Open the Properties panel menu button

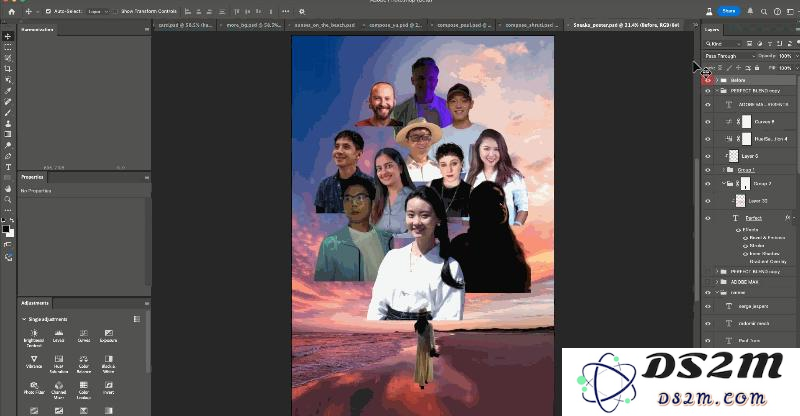146,178
